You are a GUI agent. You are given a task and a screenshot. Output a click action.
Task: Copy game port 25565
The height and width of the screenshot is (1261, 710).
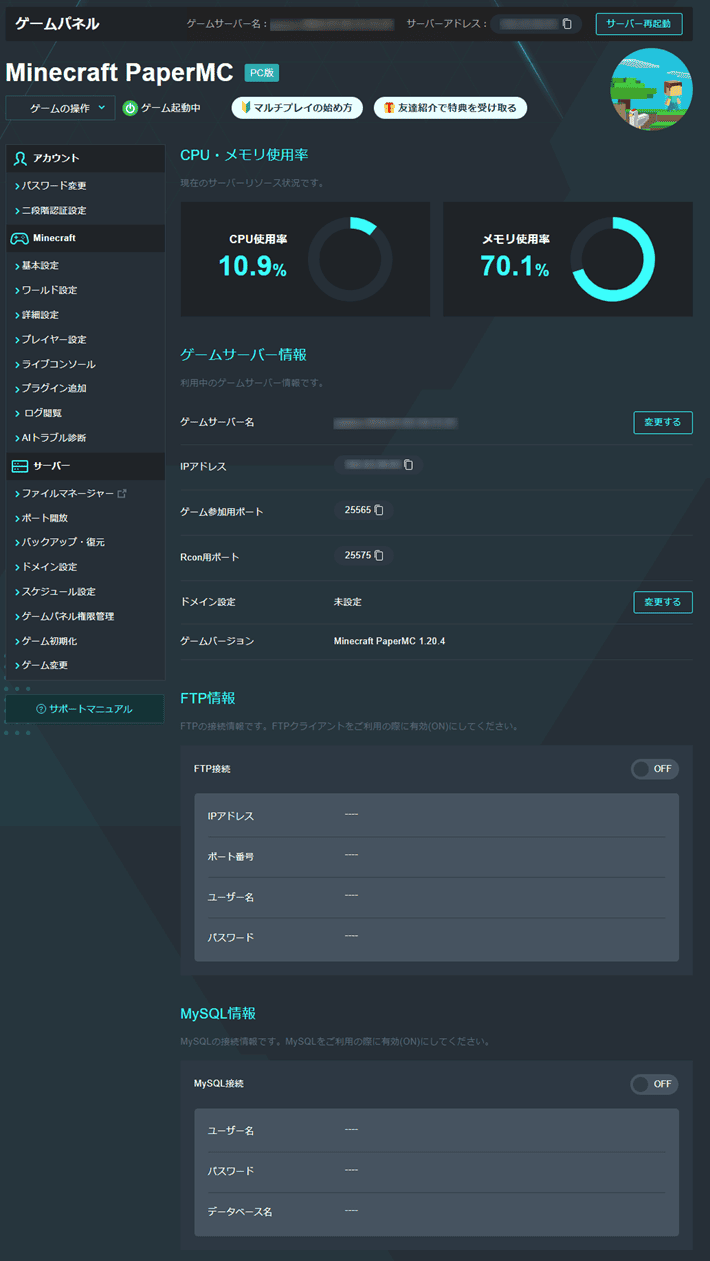click(x=379, y=510)
